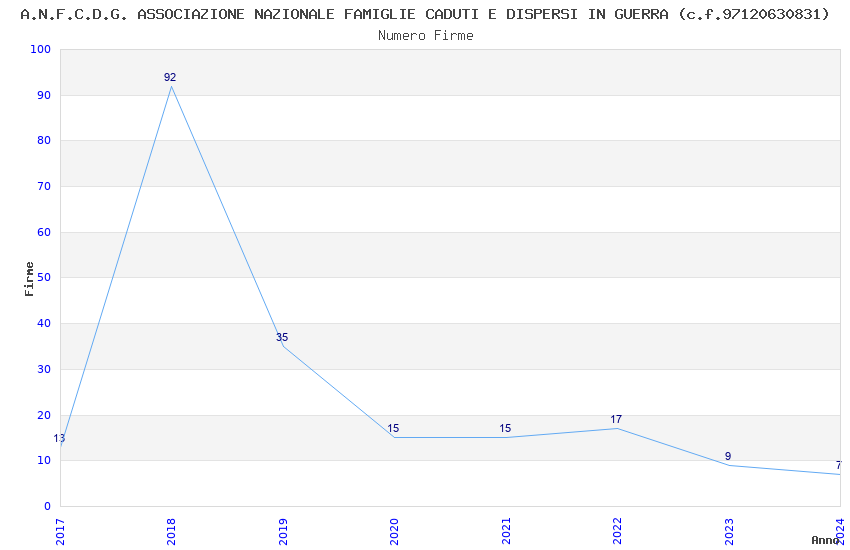Click the "Anno" x-axis label
The width and height of the screenshot is (850, 550).
coord(825,540)
